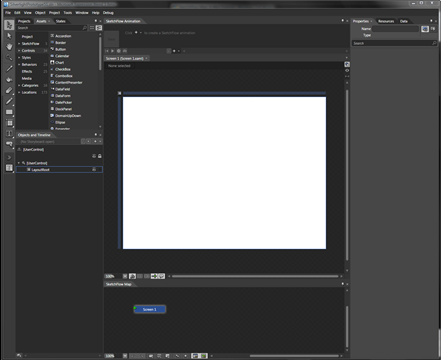Expand the Styles assets category
Viewport: 441px width, 360px height.
(19, 58)
